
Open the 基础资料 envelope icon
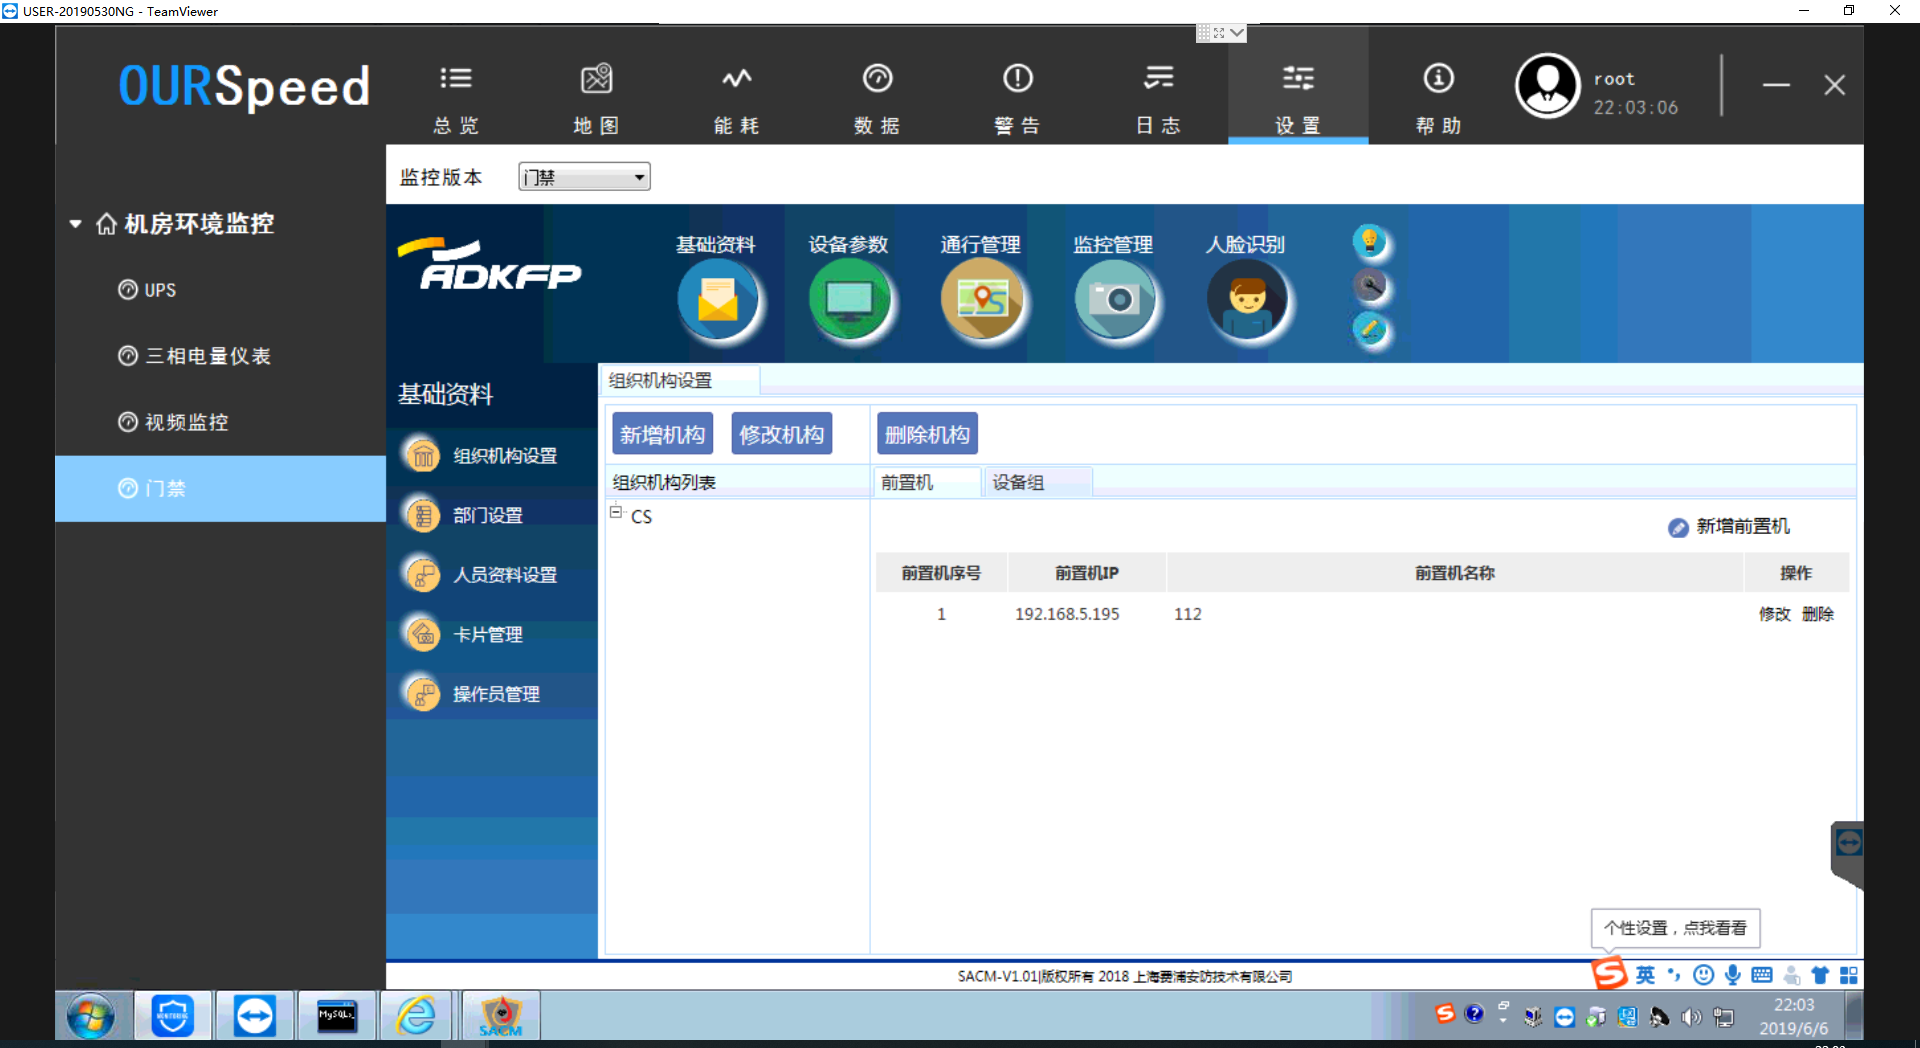(x=717, y=300)
